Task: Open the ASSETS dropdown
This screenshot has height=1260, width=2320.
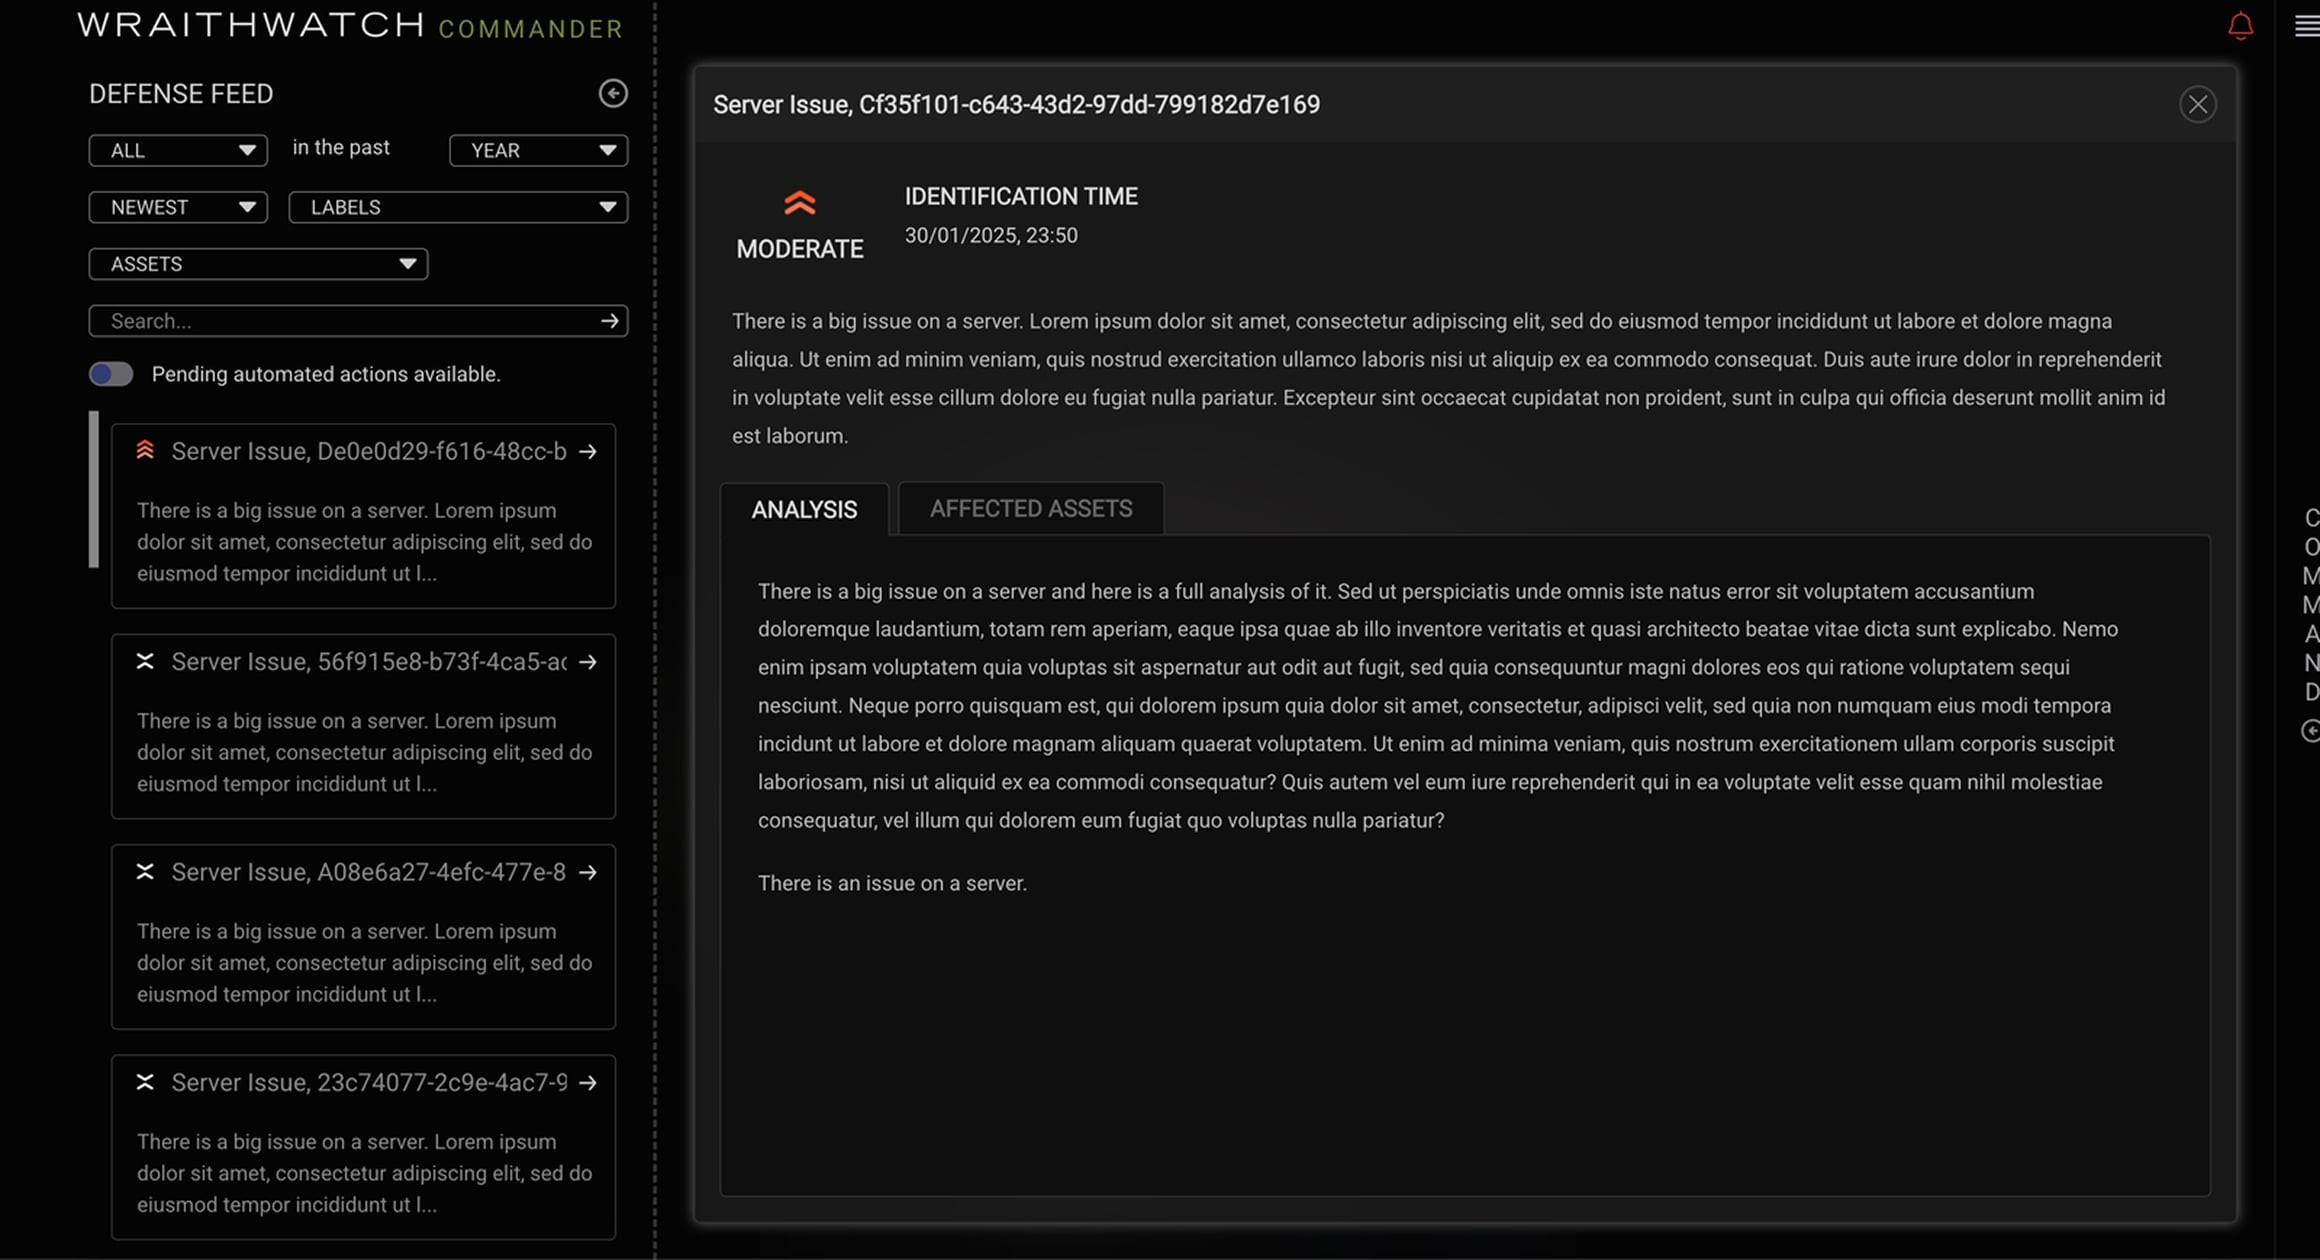Action: click(258, 264)
